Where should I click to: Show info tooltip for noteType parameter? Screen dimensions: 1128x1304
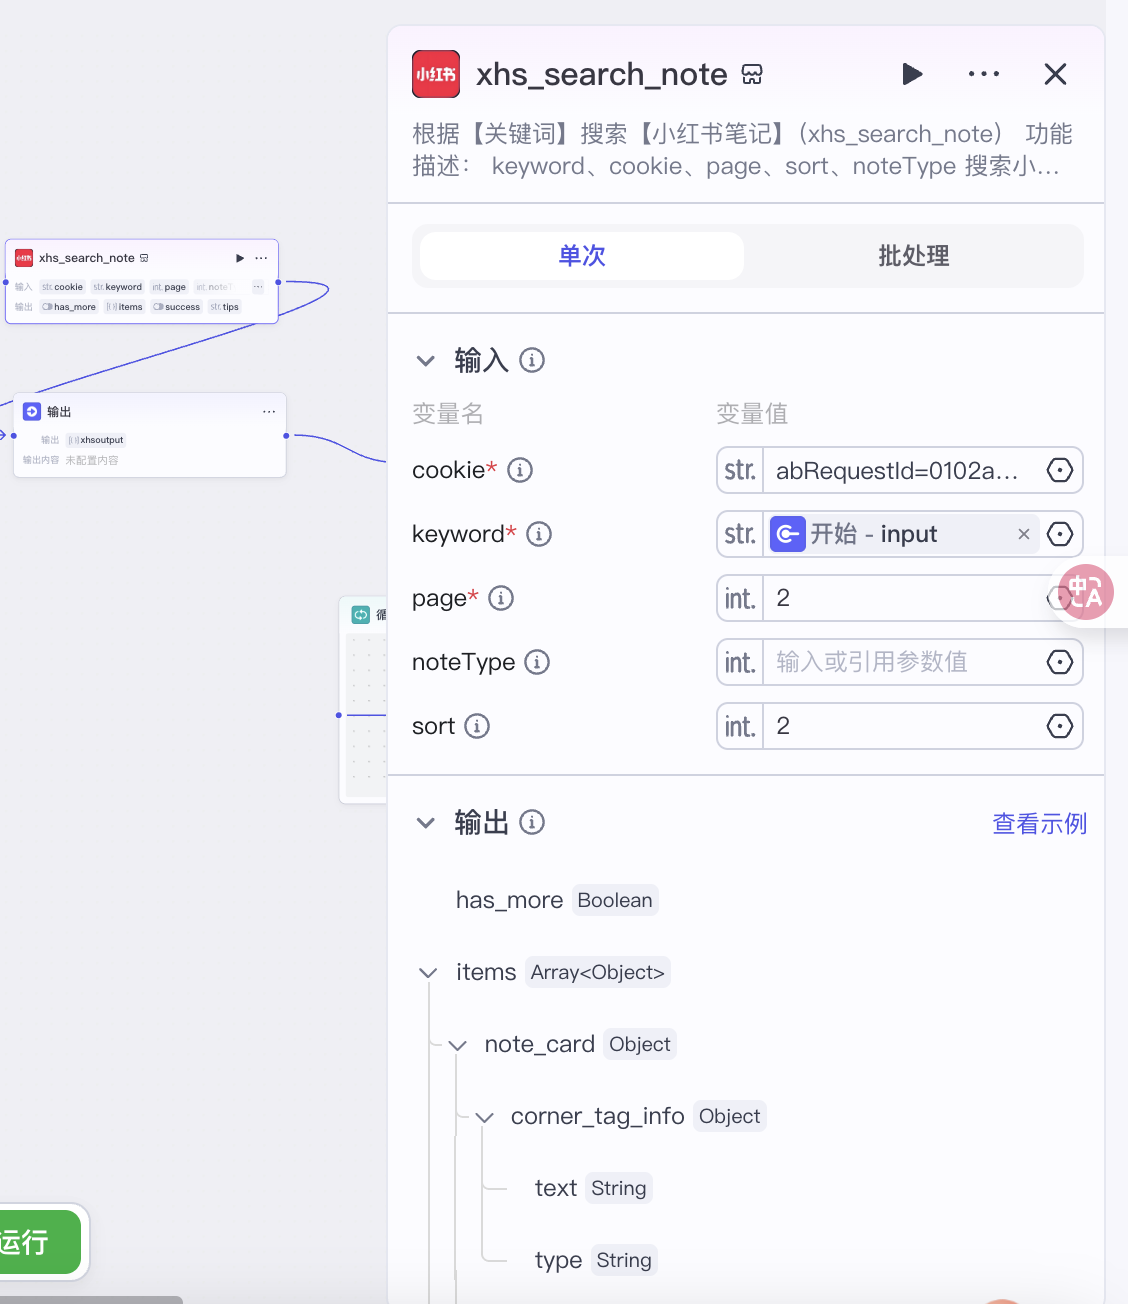[x=537, y=662]
